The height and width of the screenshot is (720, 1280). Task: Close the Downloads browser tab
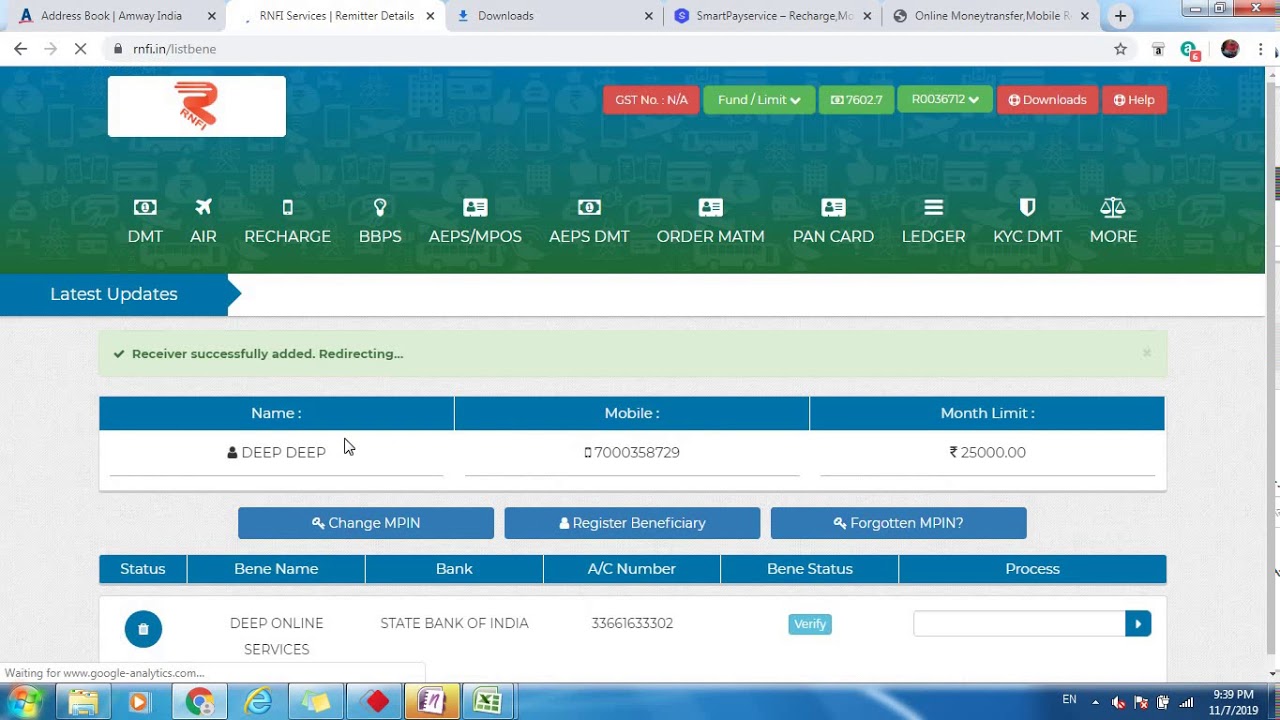(x=648, y=16)
